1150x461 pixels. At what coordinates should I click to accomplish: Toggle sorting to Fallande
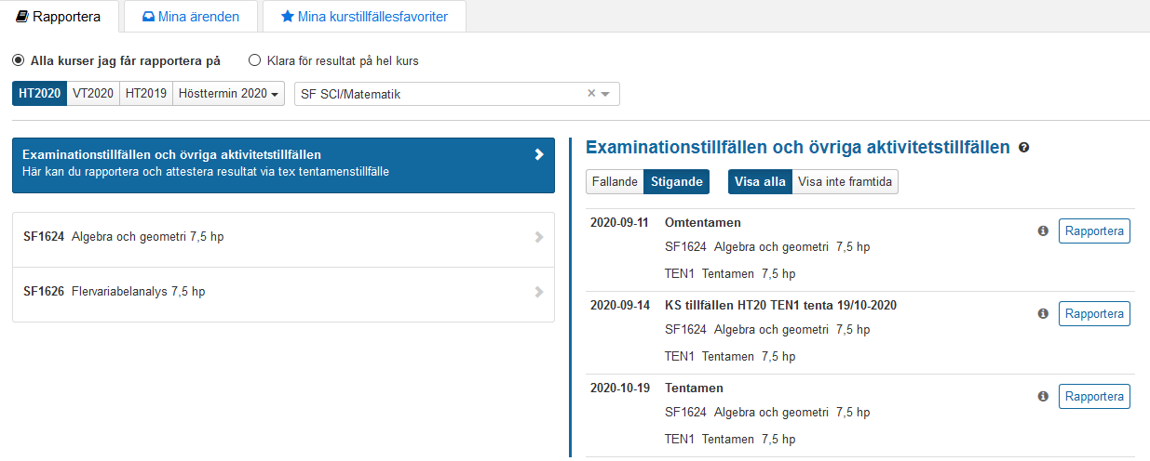tap(614, 182)
